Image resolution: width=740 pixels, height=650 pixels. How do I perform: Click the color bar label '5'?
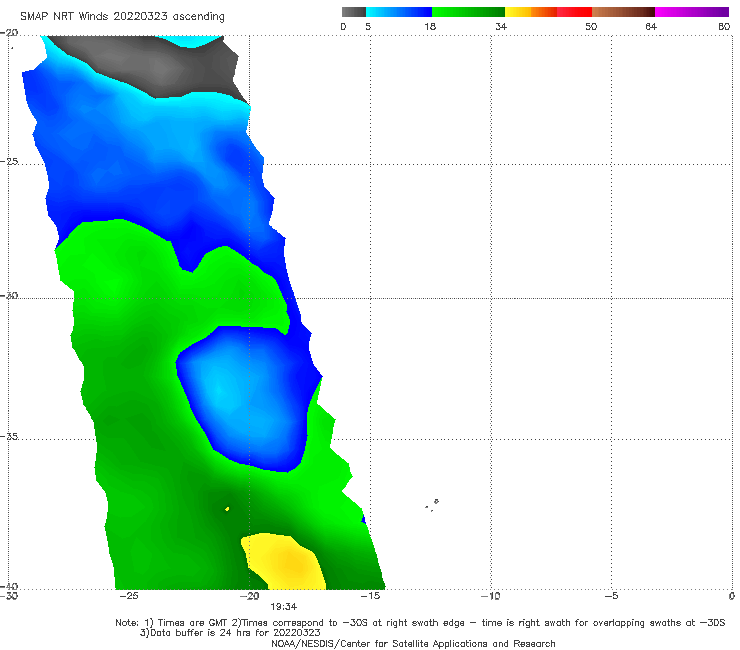pos(368,27)
